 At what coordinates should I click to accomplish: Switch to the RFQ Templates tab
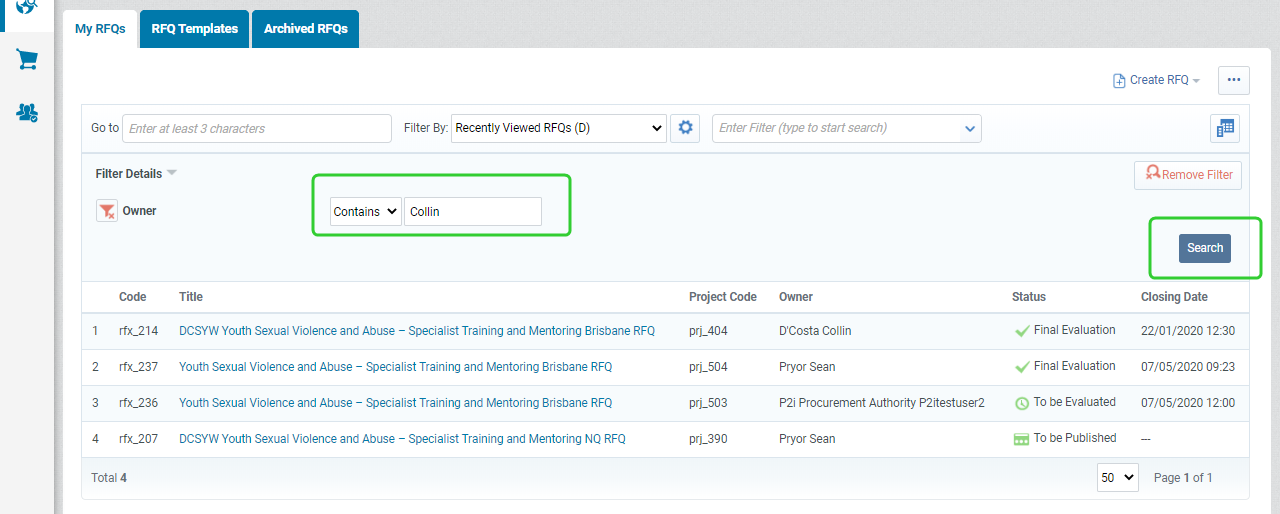(x=195, y=29)
